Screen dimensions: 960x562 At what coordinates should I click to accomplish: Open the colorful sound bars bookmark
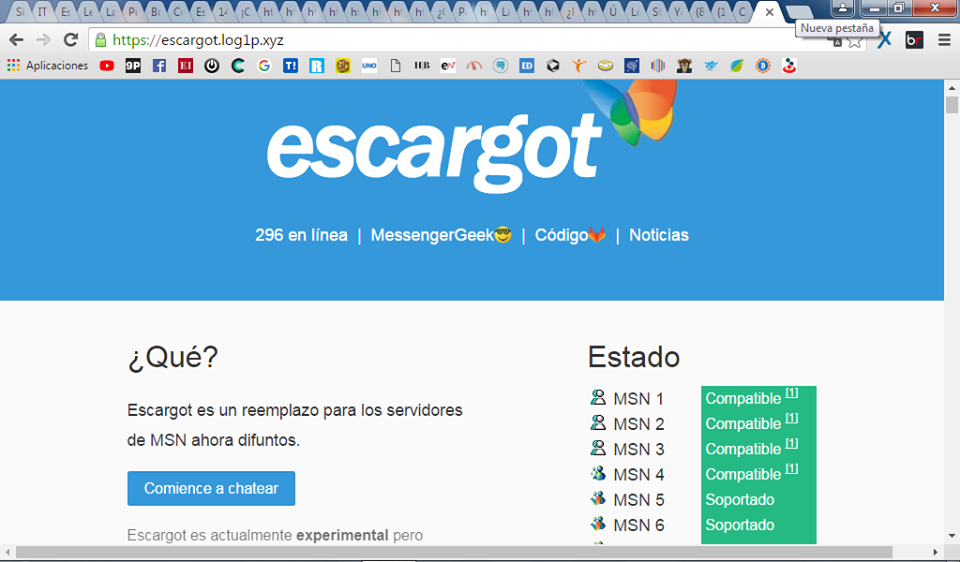(658, 66)
